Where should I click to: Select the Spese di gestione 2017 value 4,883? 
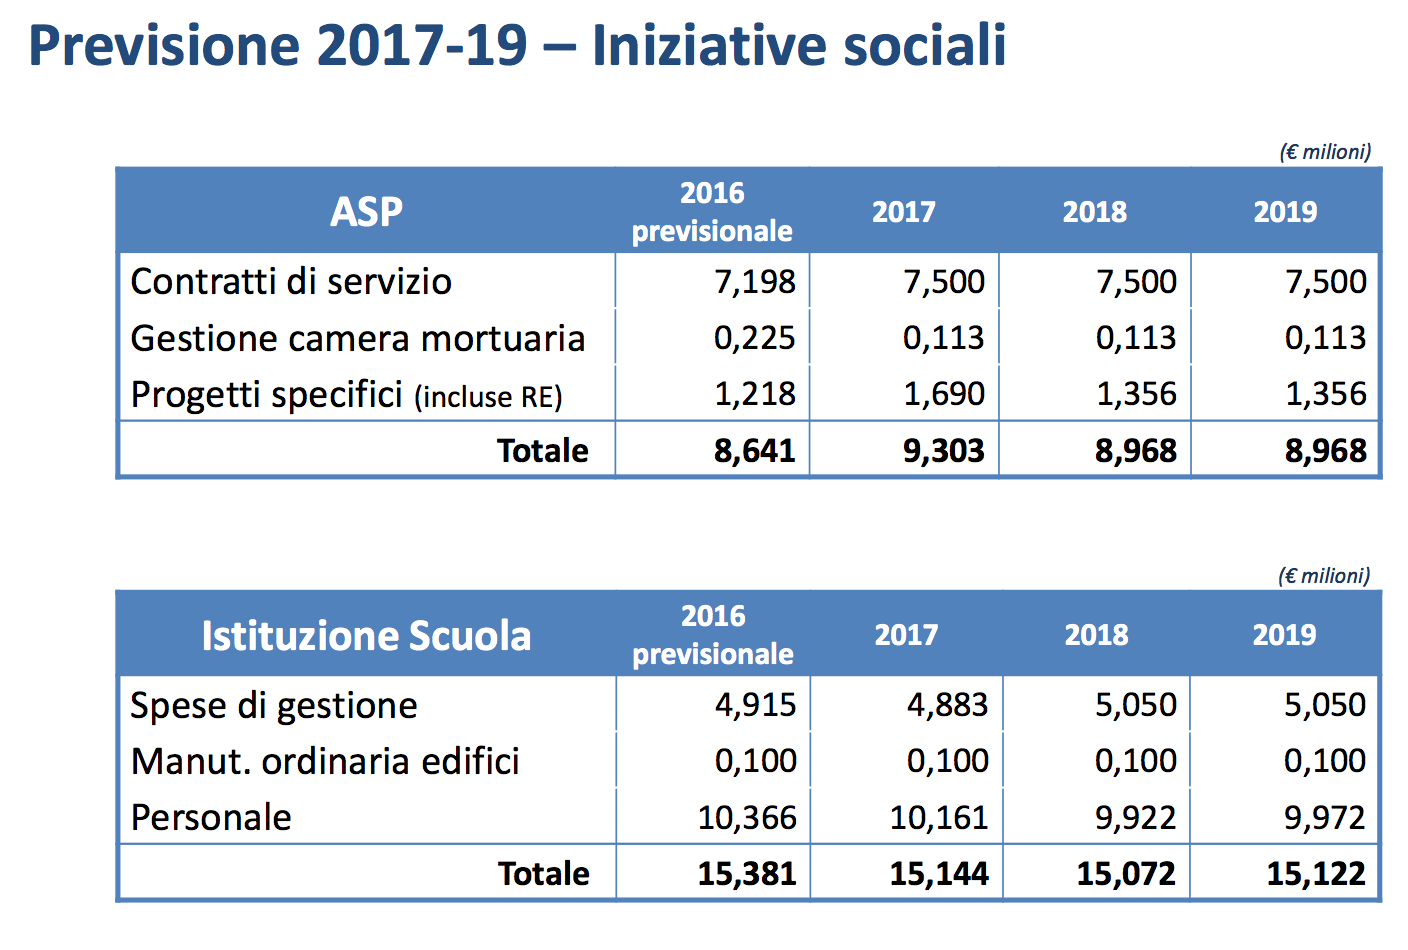[946, 706]
